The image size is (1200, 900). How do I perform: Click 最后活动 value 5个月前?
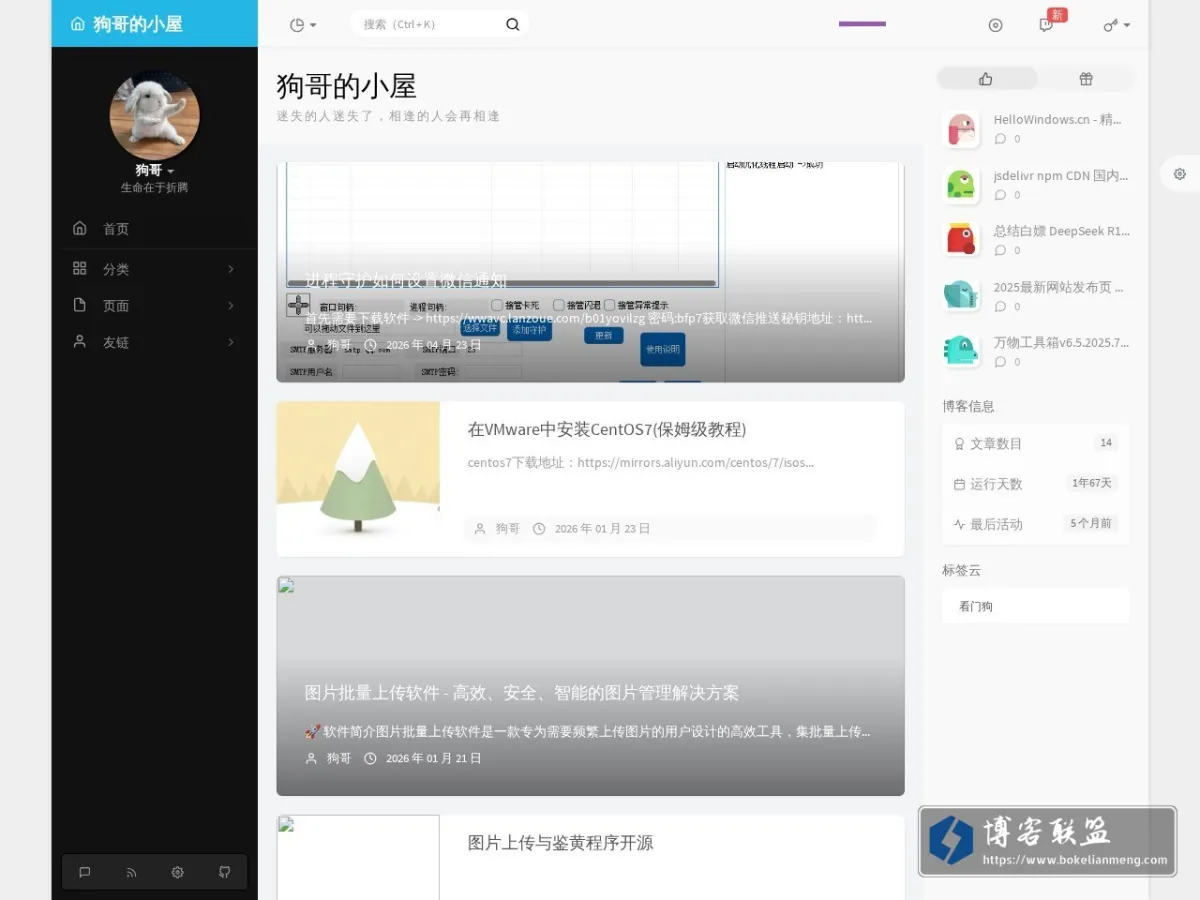[x=1091, y=523]
